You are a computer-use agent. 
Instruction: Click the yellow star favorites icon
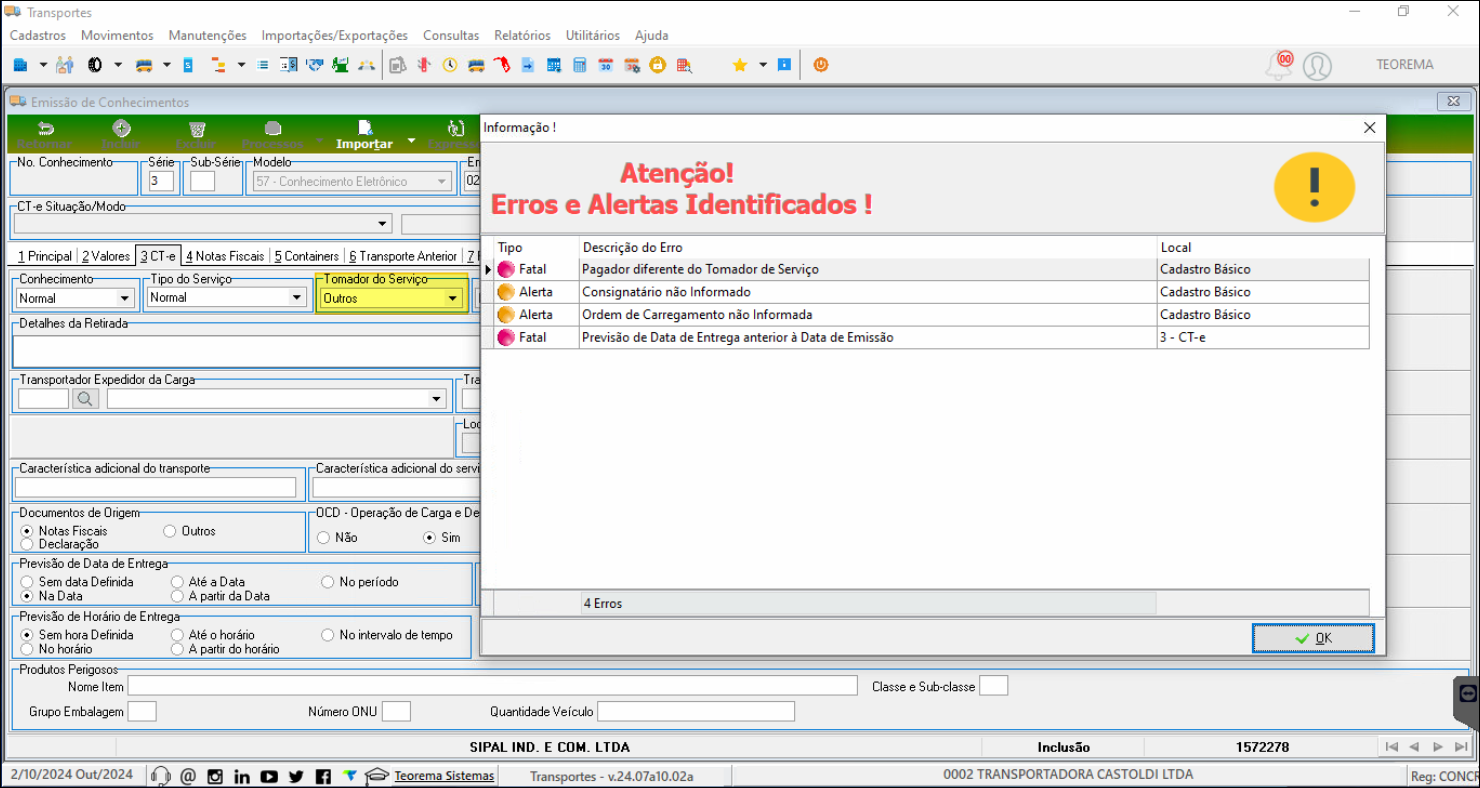pyautogui.click(x=740, y=65)
